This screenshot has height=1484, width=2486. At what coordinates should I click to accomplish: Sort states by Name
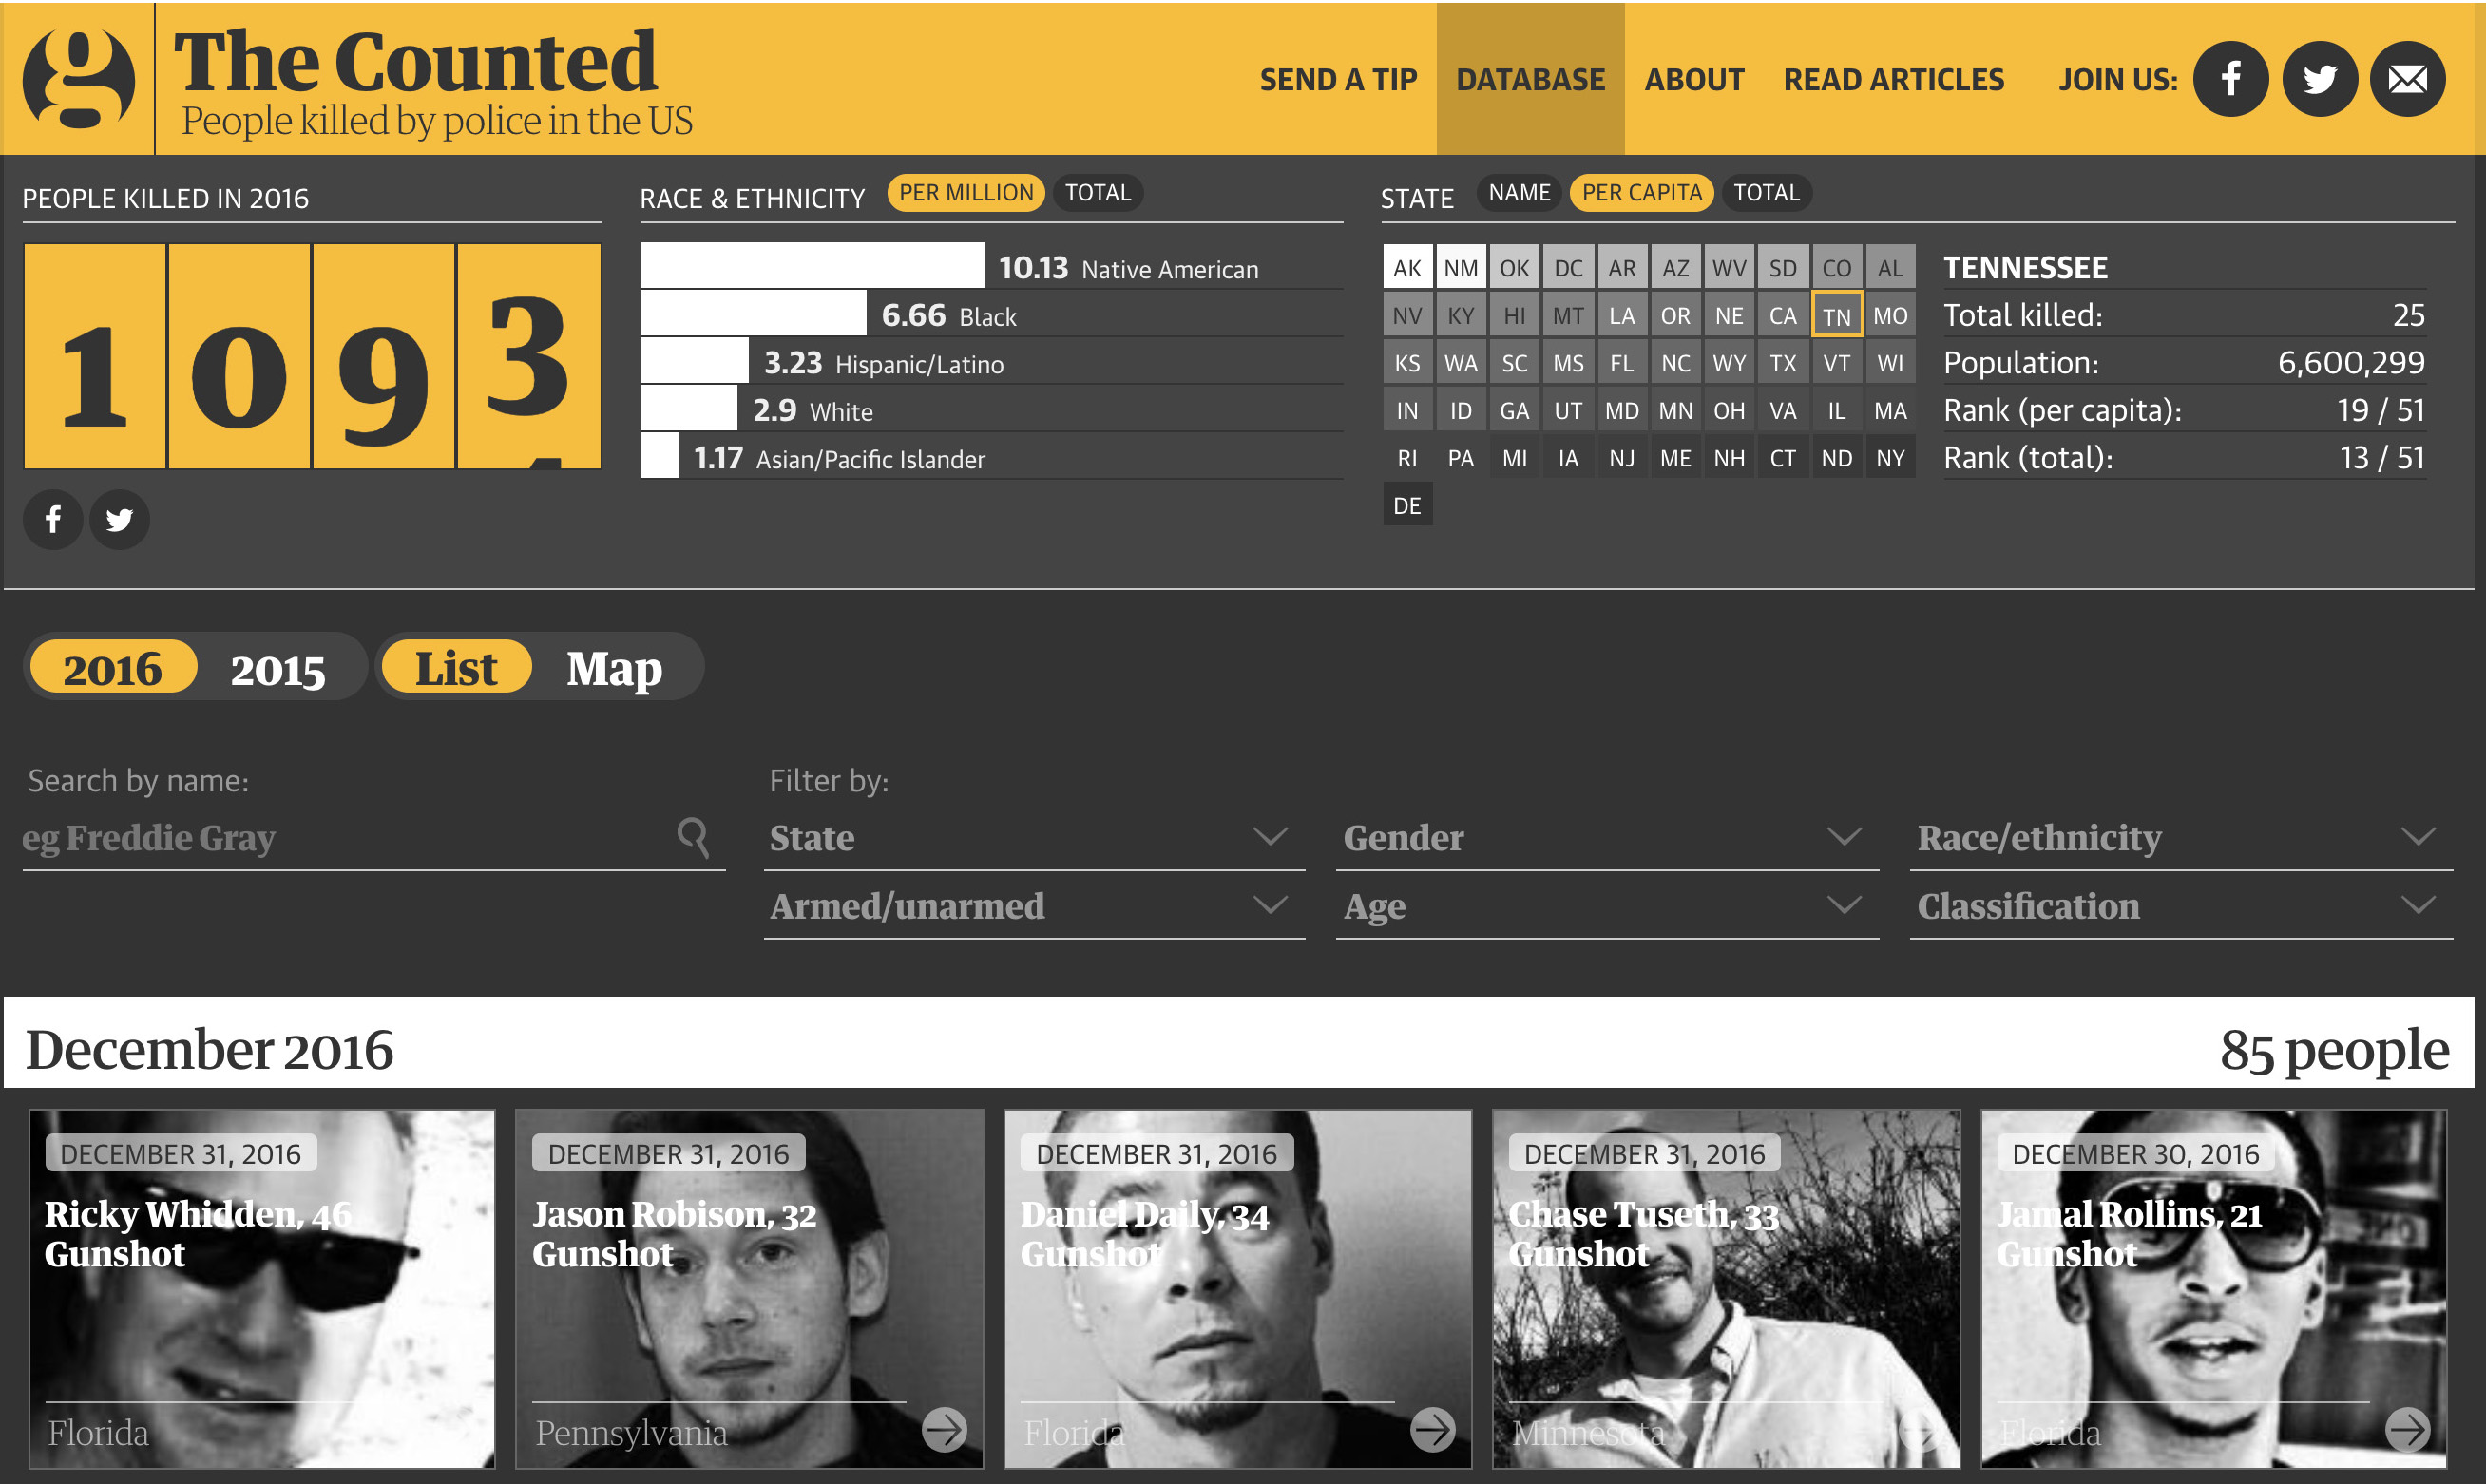(1518, 193)
